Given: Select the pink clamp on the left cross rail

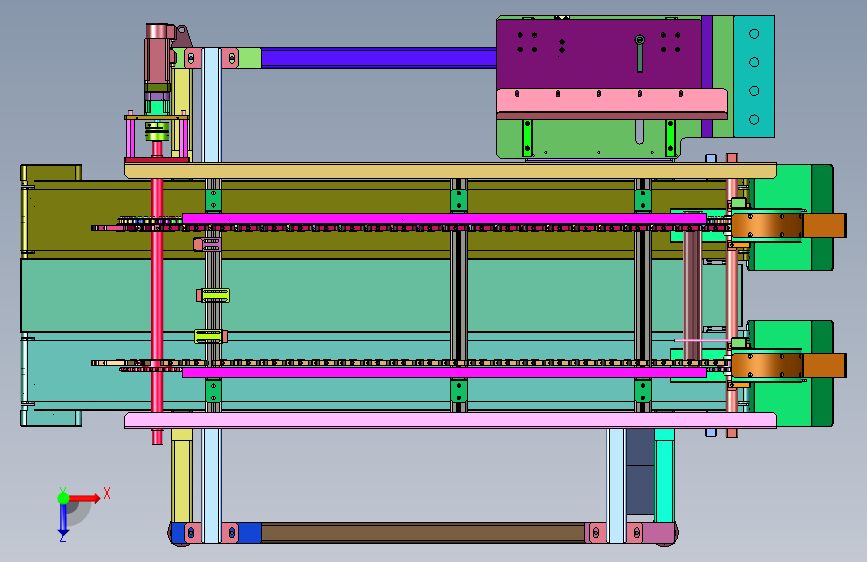Looking at the screenshot, I should tap(208, 244).
